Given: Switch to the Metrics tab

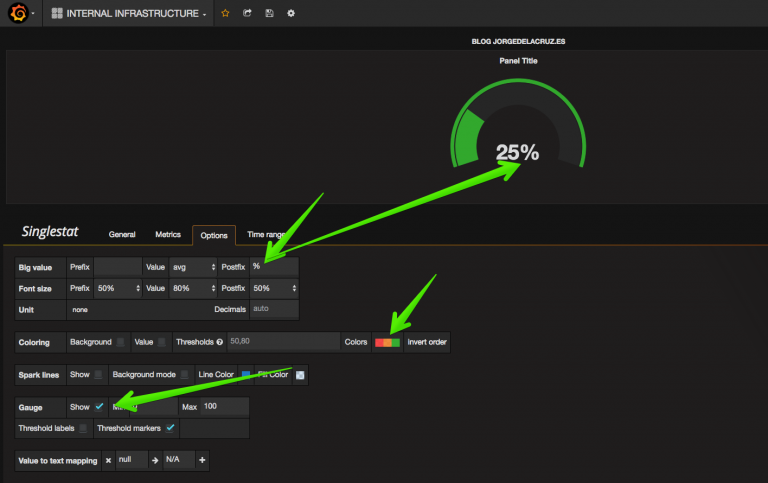Looking at the screenshot, I should tap(168, 235).
